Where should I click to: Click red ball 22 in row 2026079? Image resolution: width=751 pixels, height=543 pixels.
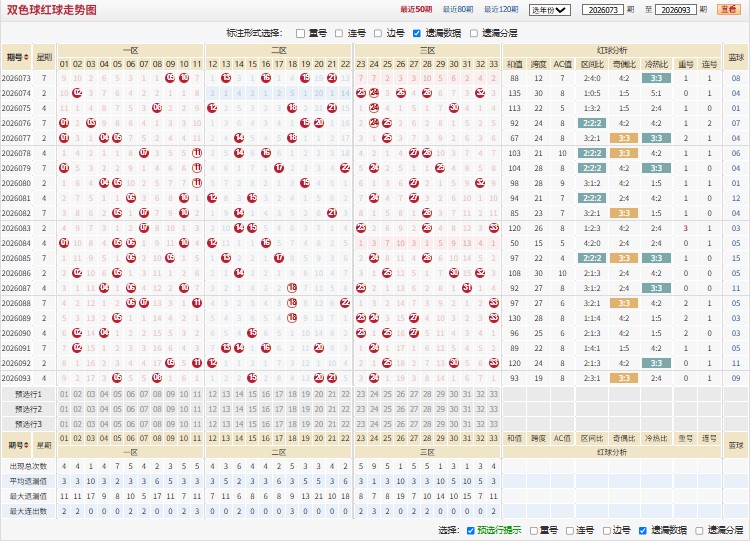[x=345, y=168]
